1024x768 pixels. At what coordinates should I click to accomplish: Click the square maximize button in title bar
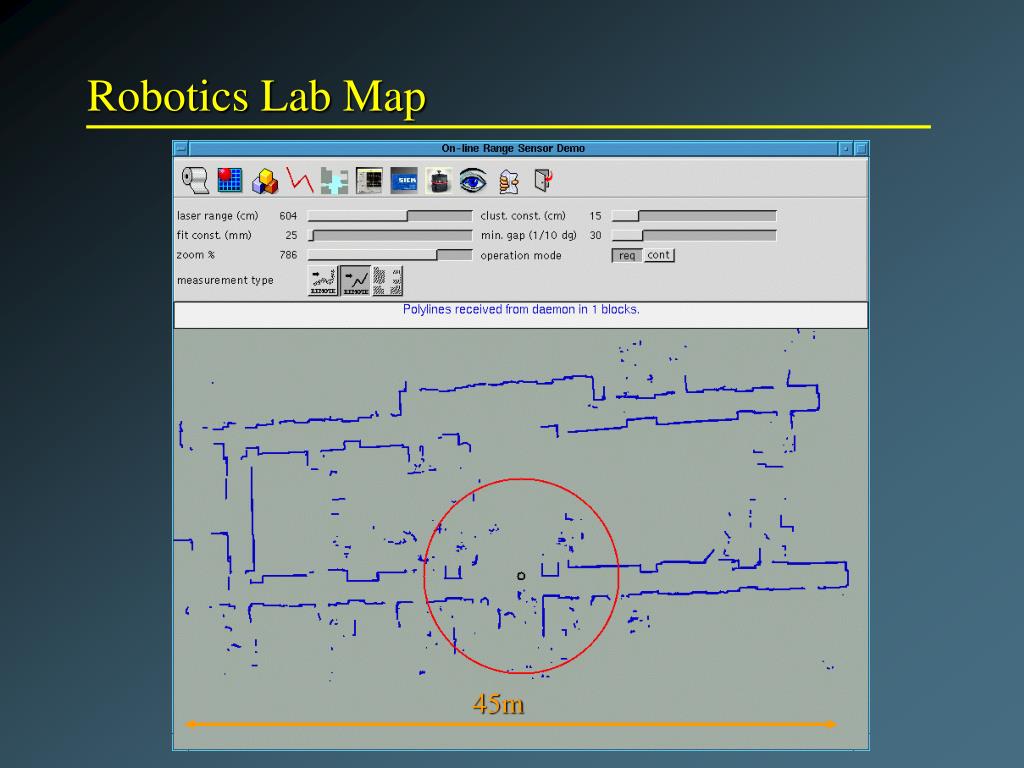point(861,149)
